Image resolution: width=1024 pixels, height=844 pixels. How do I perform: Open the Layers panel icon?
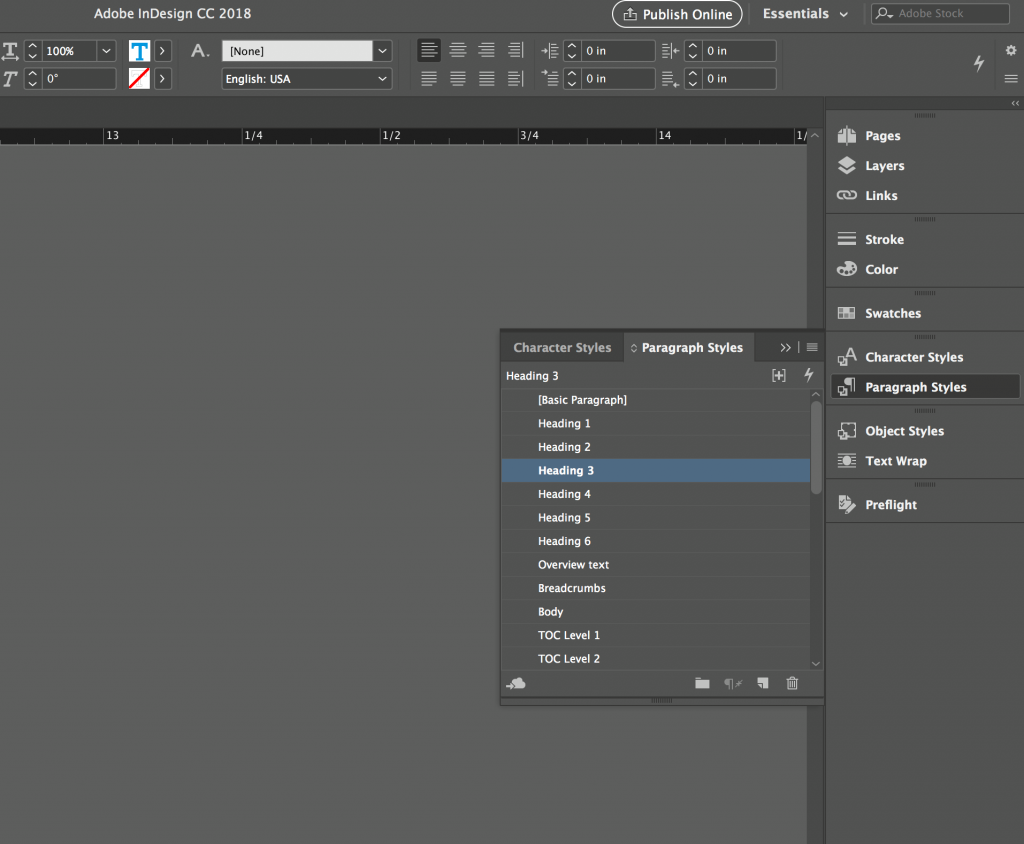pos(847,166)
